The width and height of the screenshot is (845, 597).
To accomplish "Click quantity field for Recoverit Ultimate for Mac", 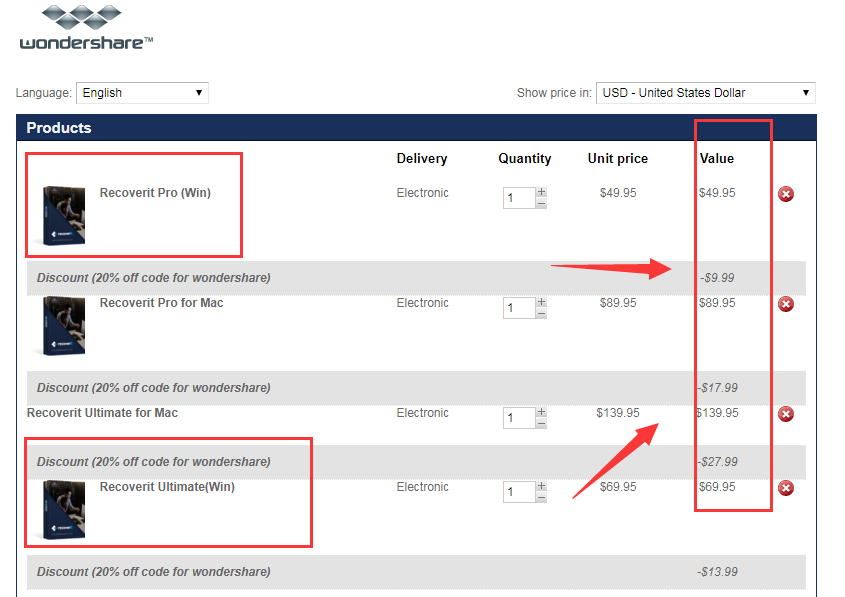I will [519, 418].
